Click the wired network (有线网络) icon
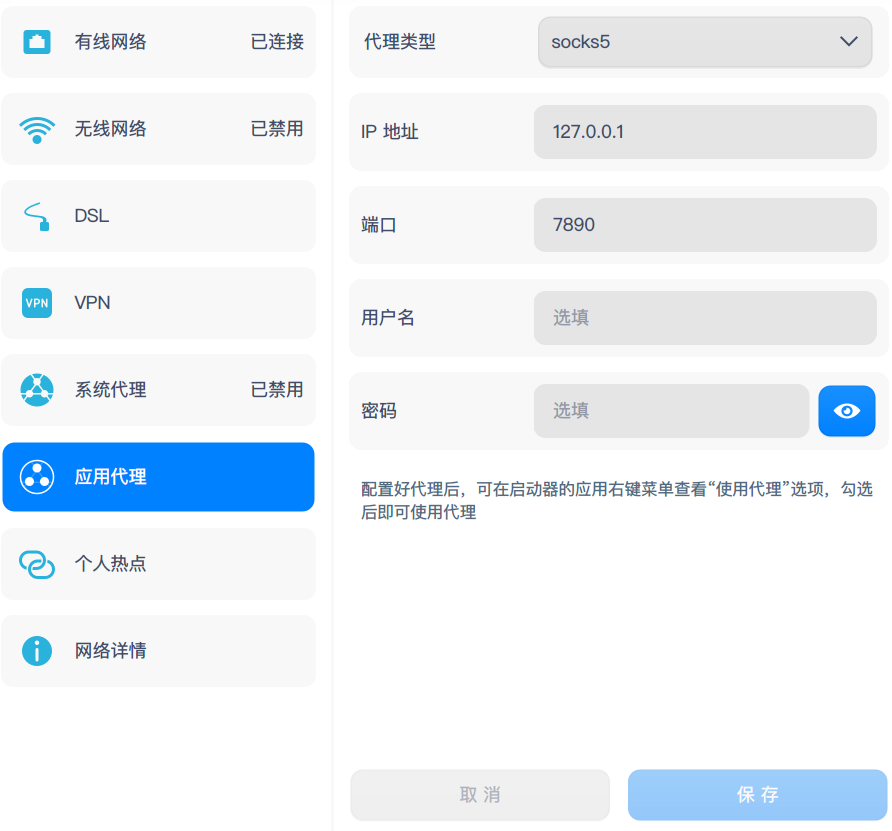The height and width of the screenshot is (831, 892). tap(36, 42)
